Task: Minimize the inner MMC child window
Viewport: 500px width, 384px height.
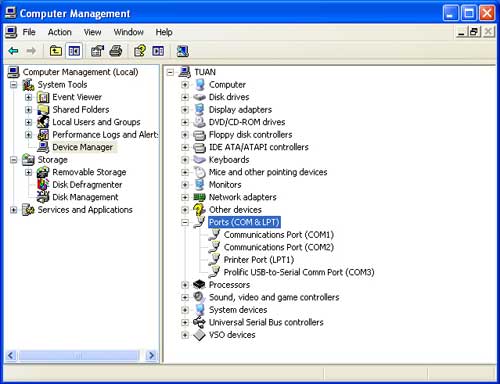Action: click(x=461, y=32)
